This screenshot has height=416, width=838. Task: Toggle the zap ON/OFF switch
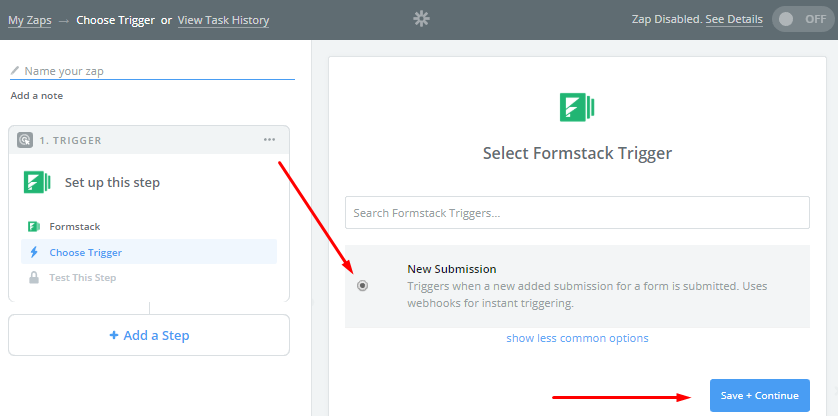click(x=801, y=19)
